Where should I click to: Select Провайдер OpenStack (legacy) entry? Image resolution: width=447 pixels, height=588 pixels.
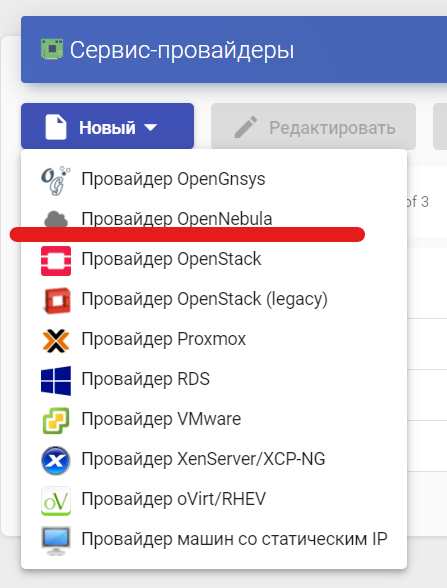(214, 299)
